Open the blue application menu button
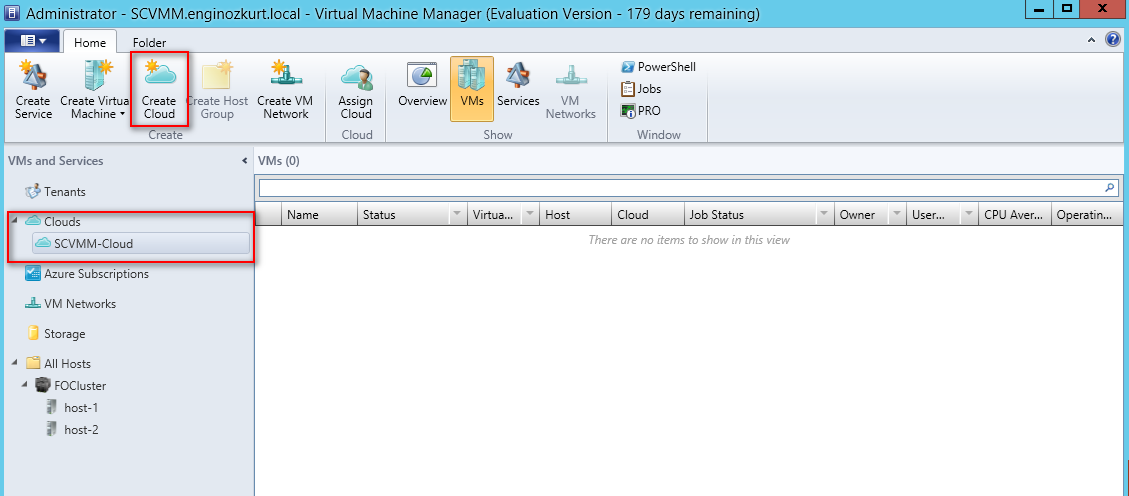 tap(33, 41)
